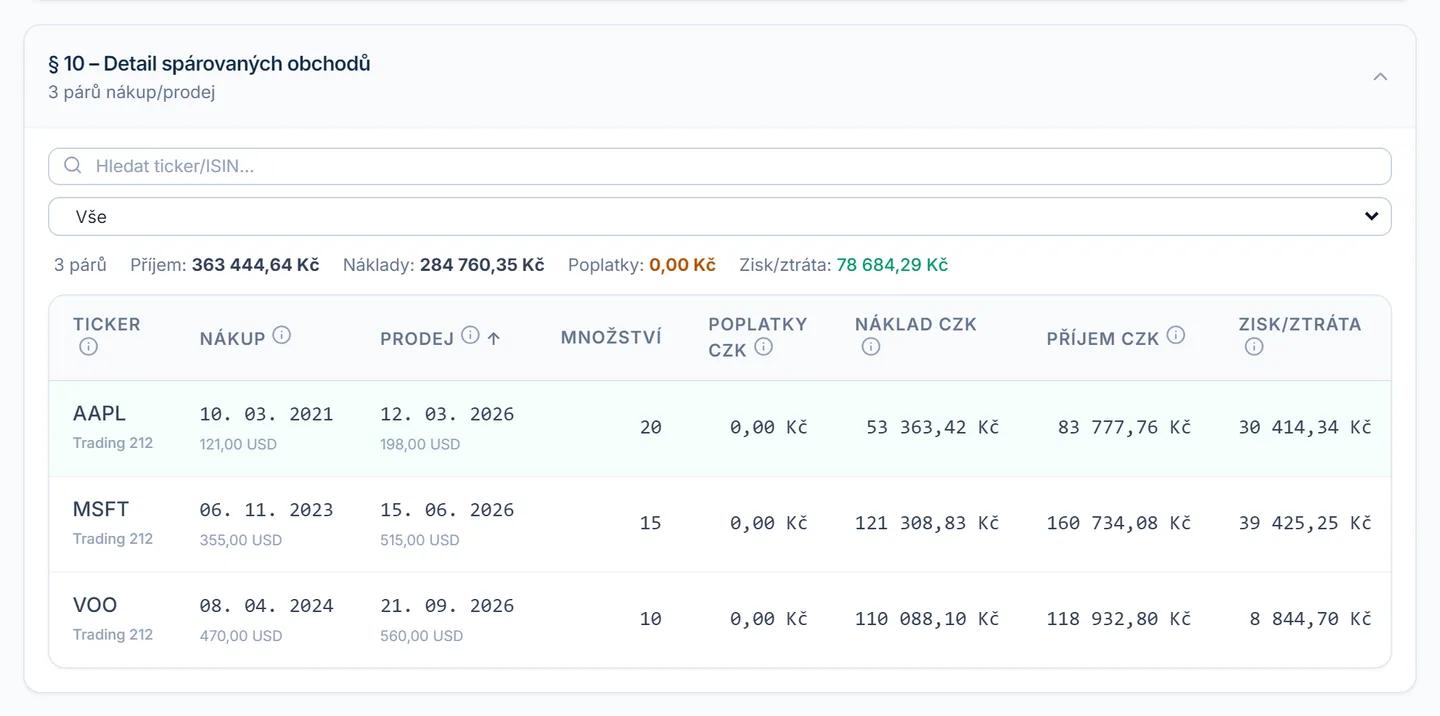Click AAPL cost value 53 363,42 Kč

pos(933,427)
